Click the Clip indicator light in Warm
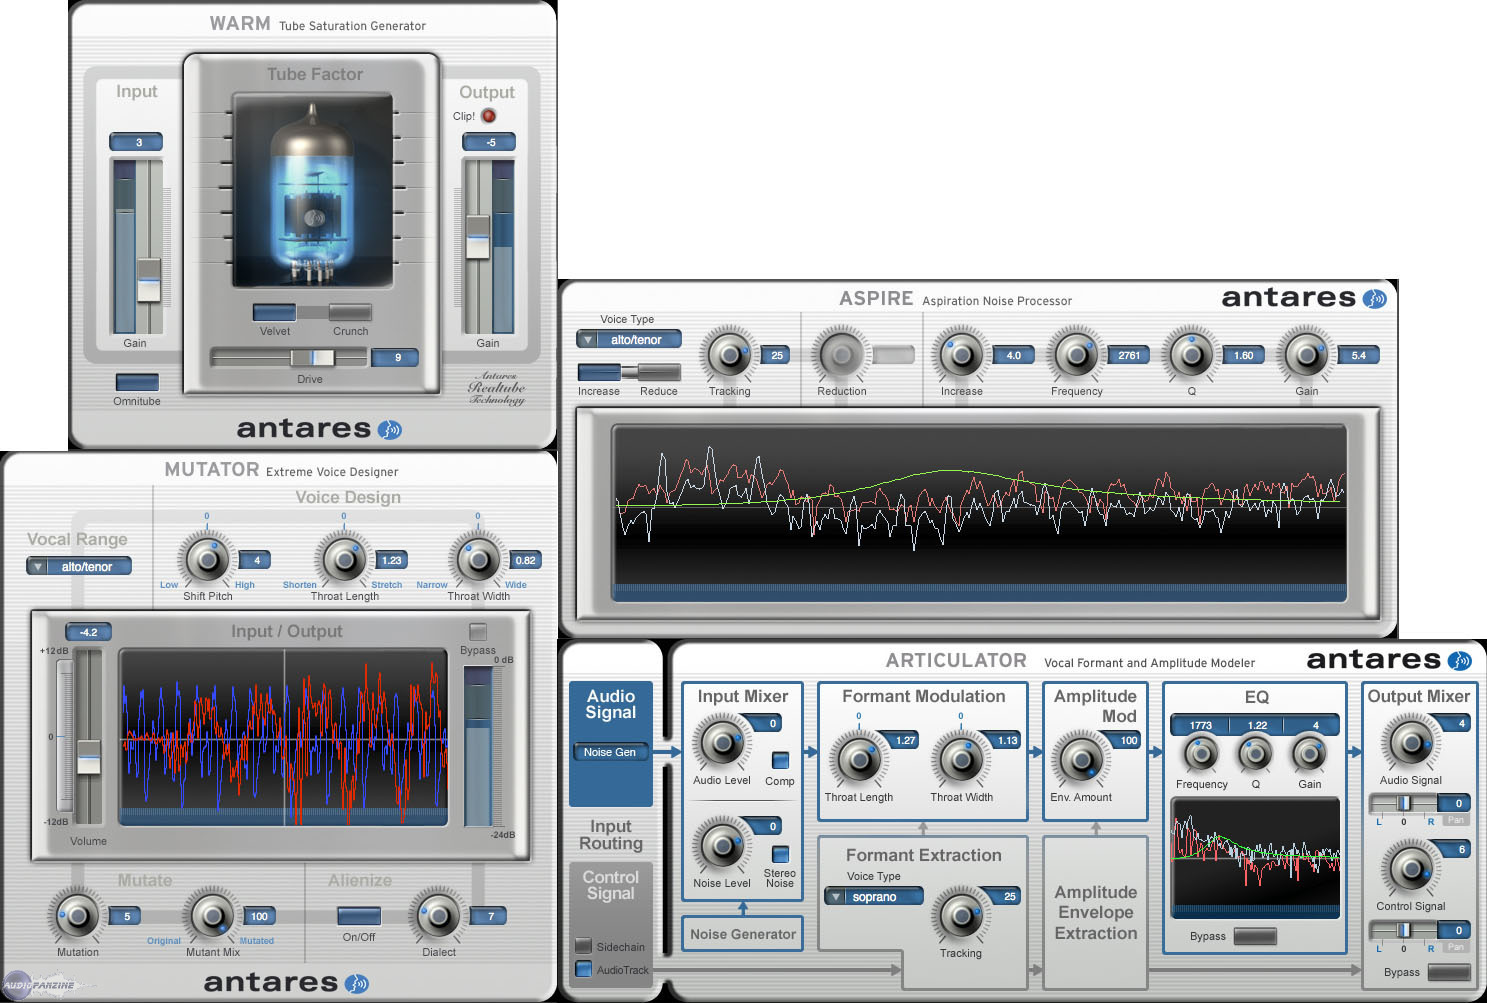The image size is (1487, 1003). 489,116
